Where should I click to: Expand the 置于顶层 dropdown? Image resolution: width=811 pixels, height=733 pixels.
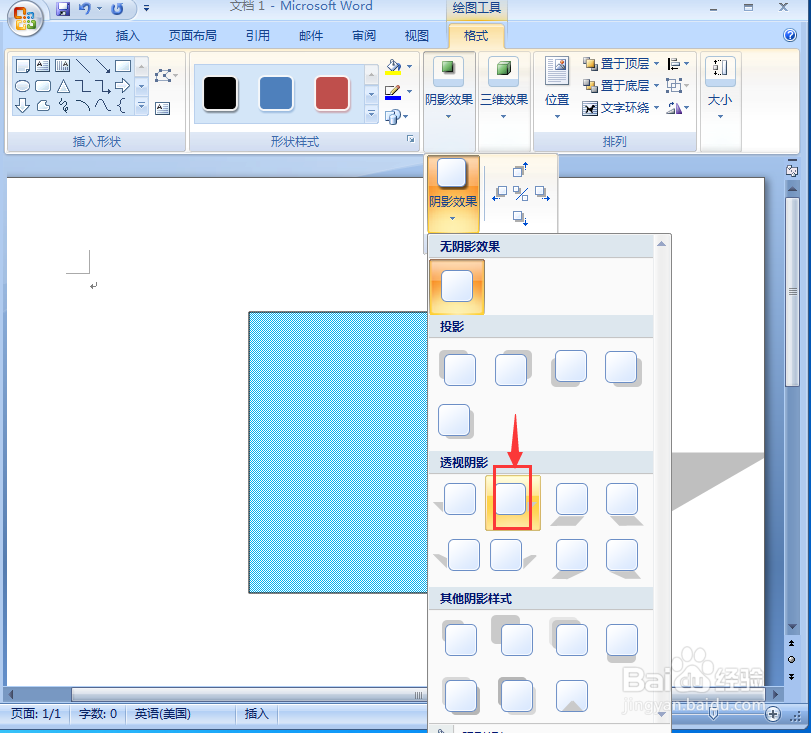click(656, 64)
